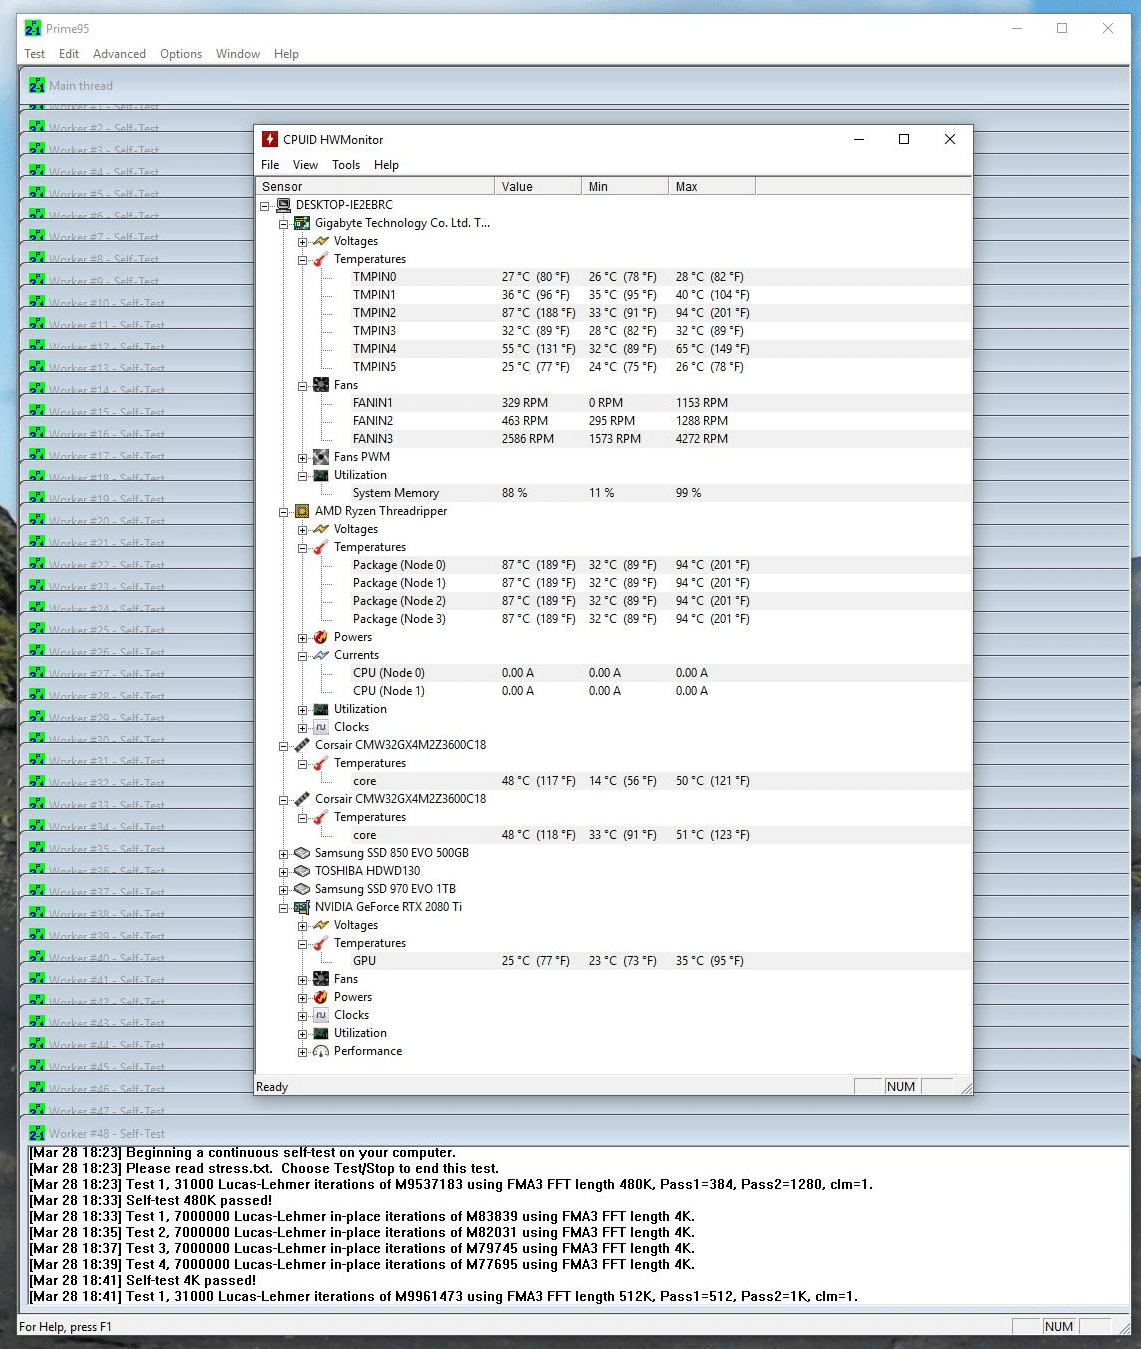Collapse the Gigabyte motherboard Fans node
Image resolution: width=1141 pixels, height=1349 pixels.
[302, 386]
